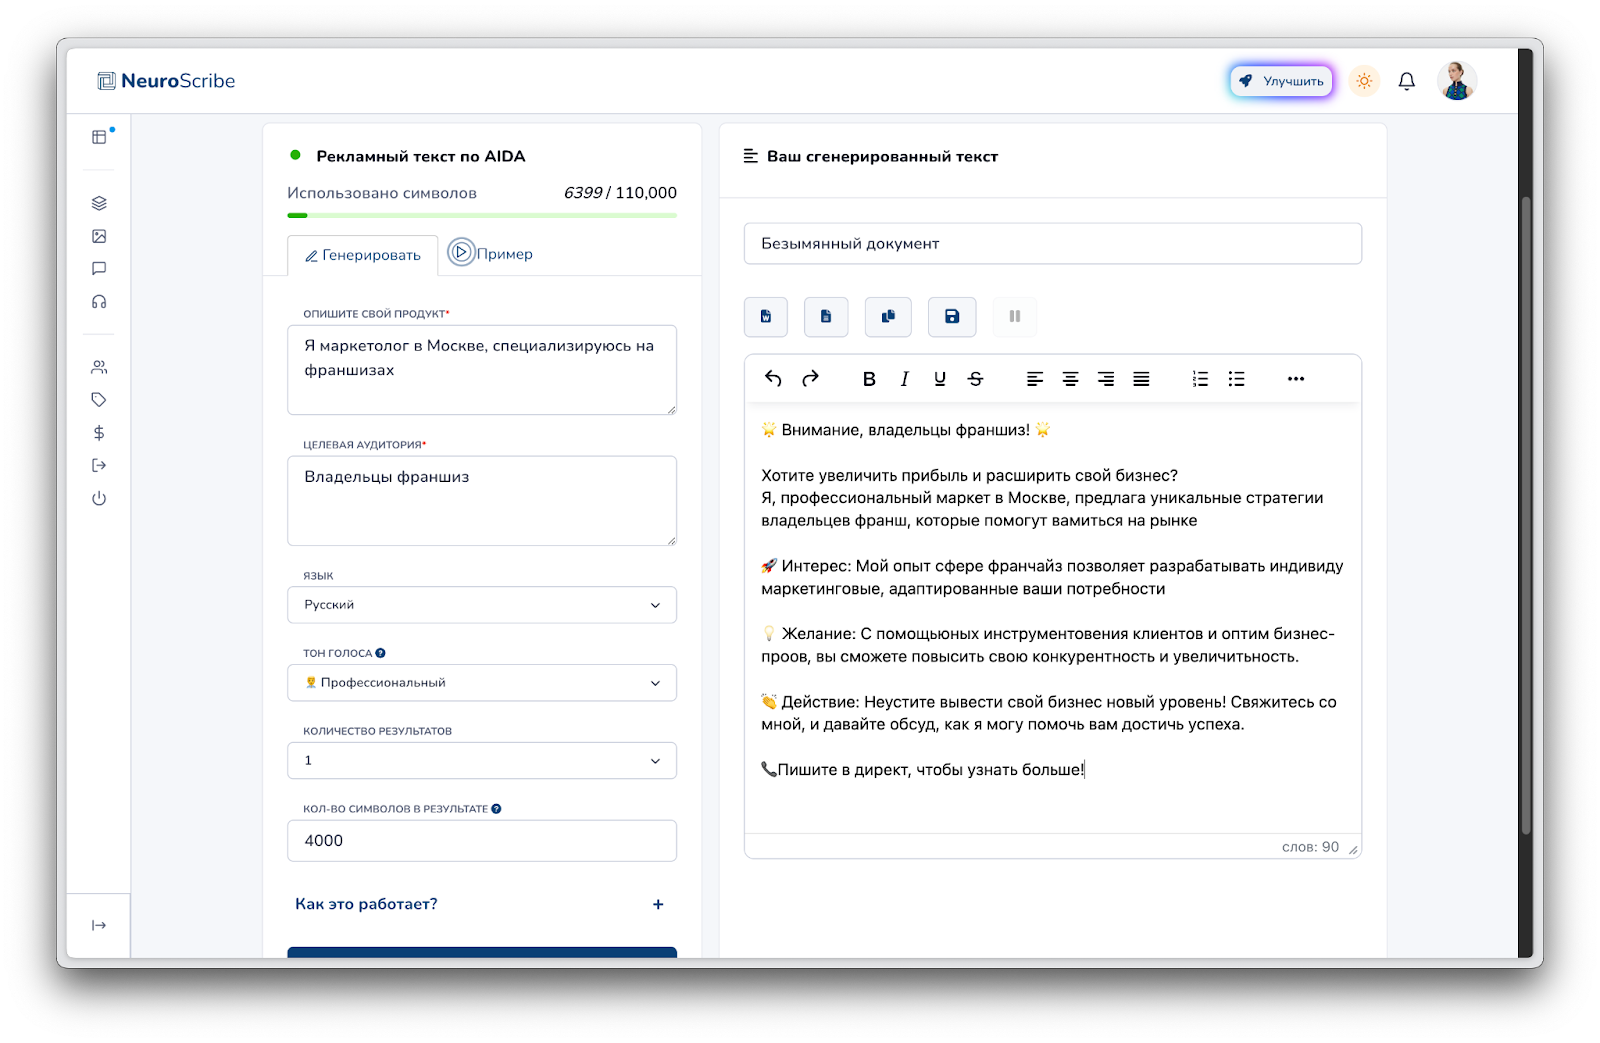The image size is (1600, 1043).
Task: Click the character count field showing 4000
Action: 482,841
